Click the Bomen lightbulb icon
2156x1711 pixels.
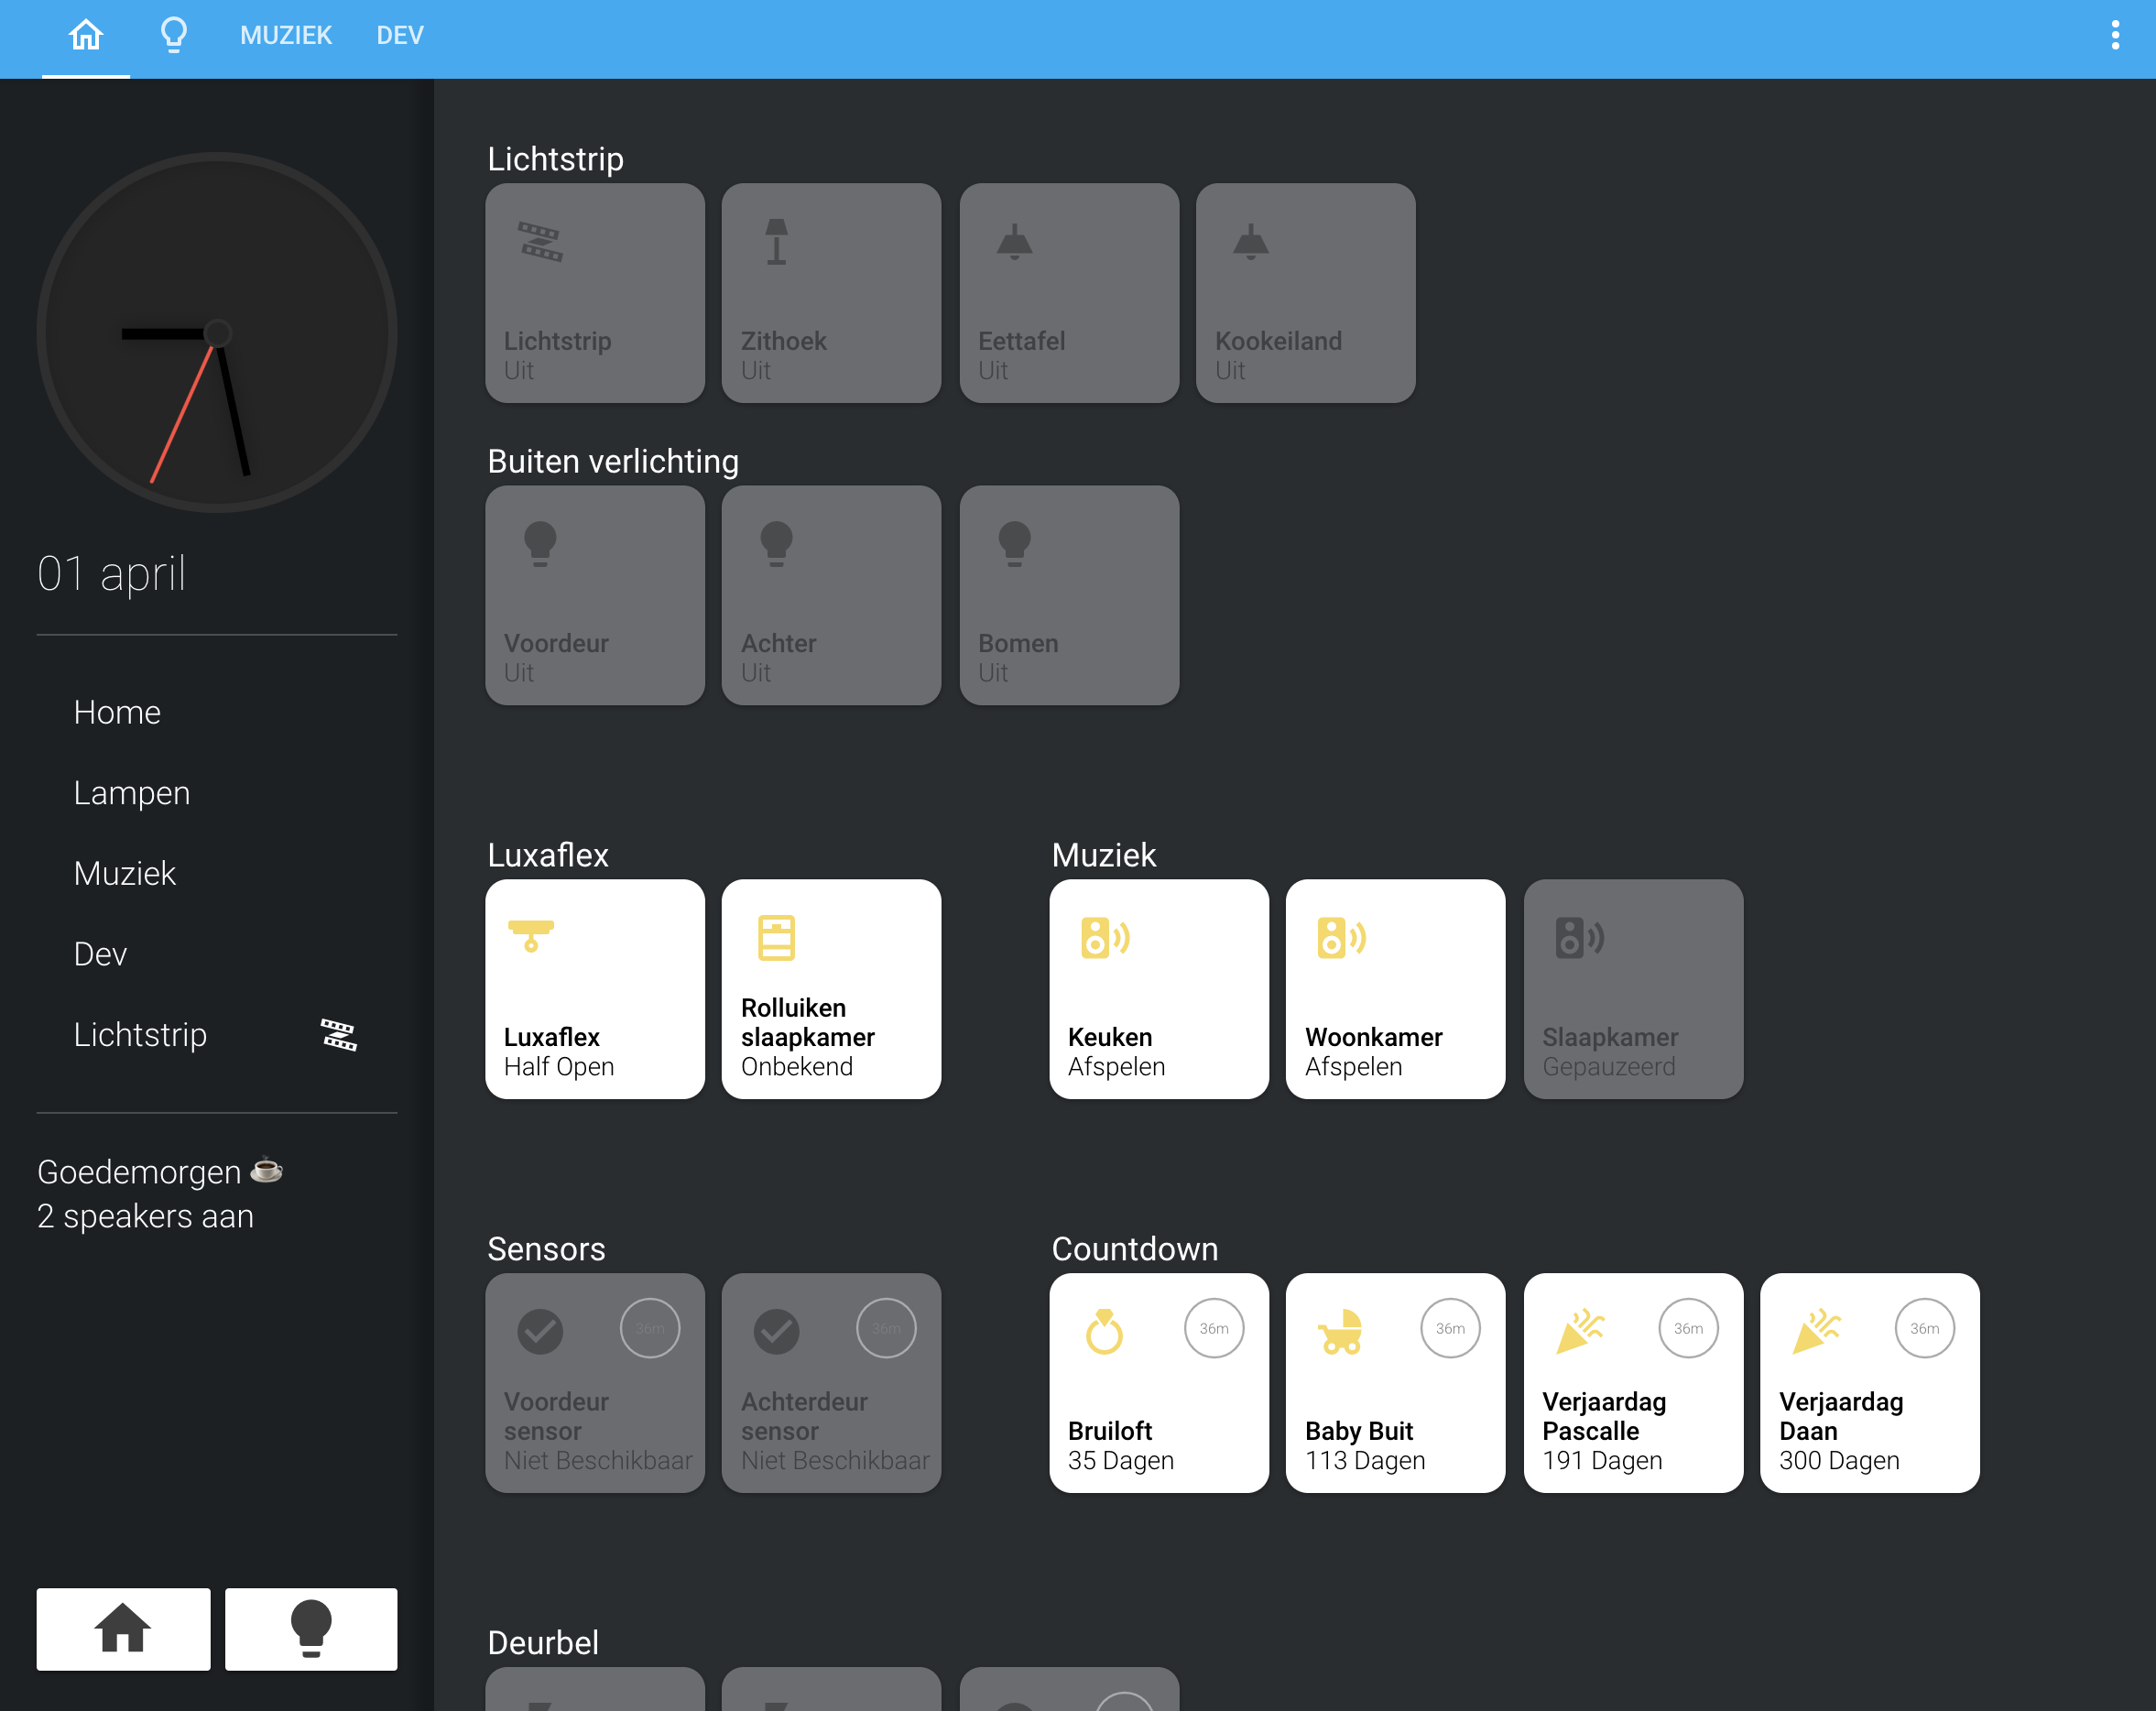[1014, 543]
